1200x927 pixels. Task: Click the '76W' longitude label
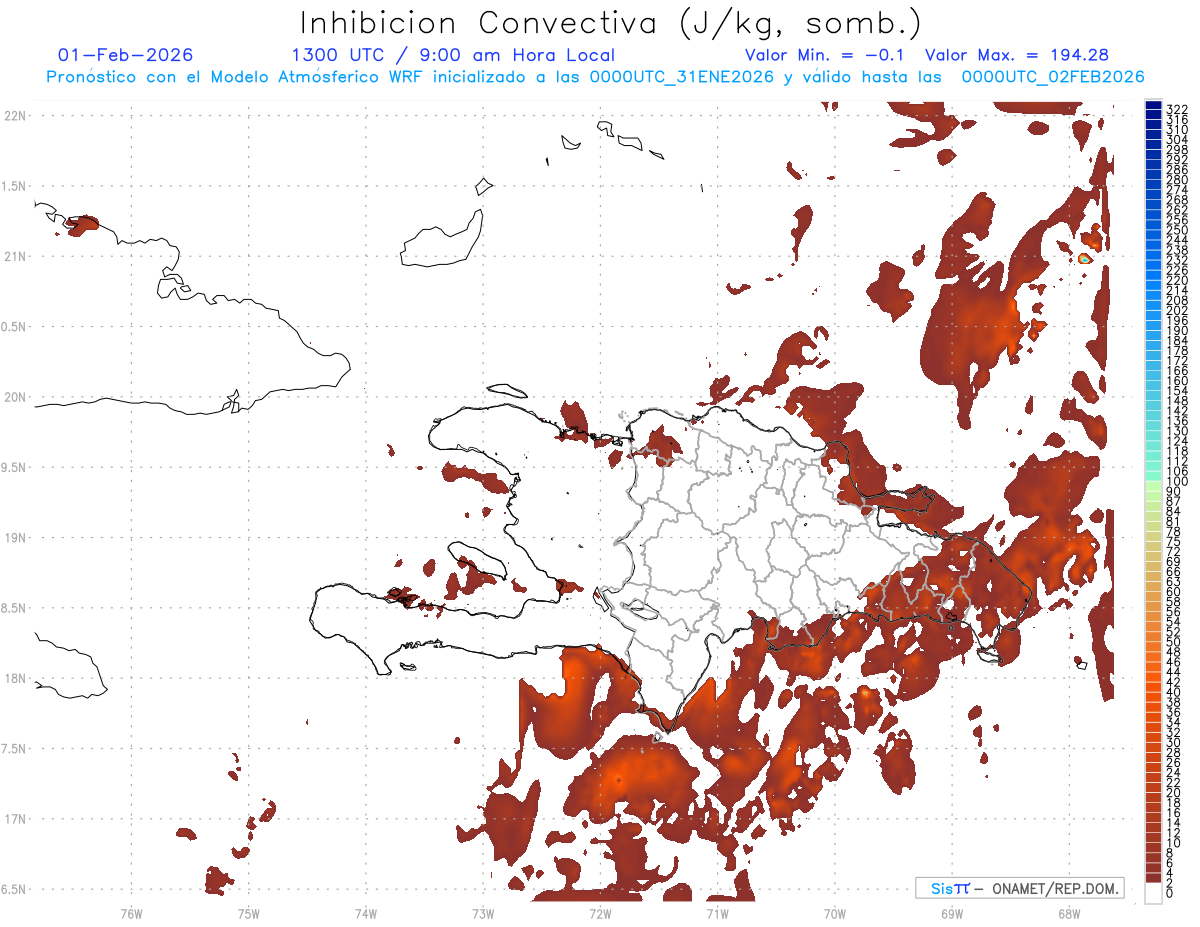tap(131, 913)
